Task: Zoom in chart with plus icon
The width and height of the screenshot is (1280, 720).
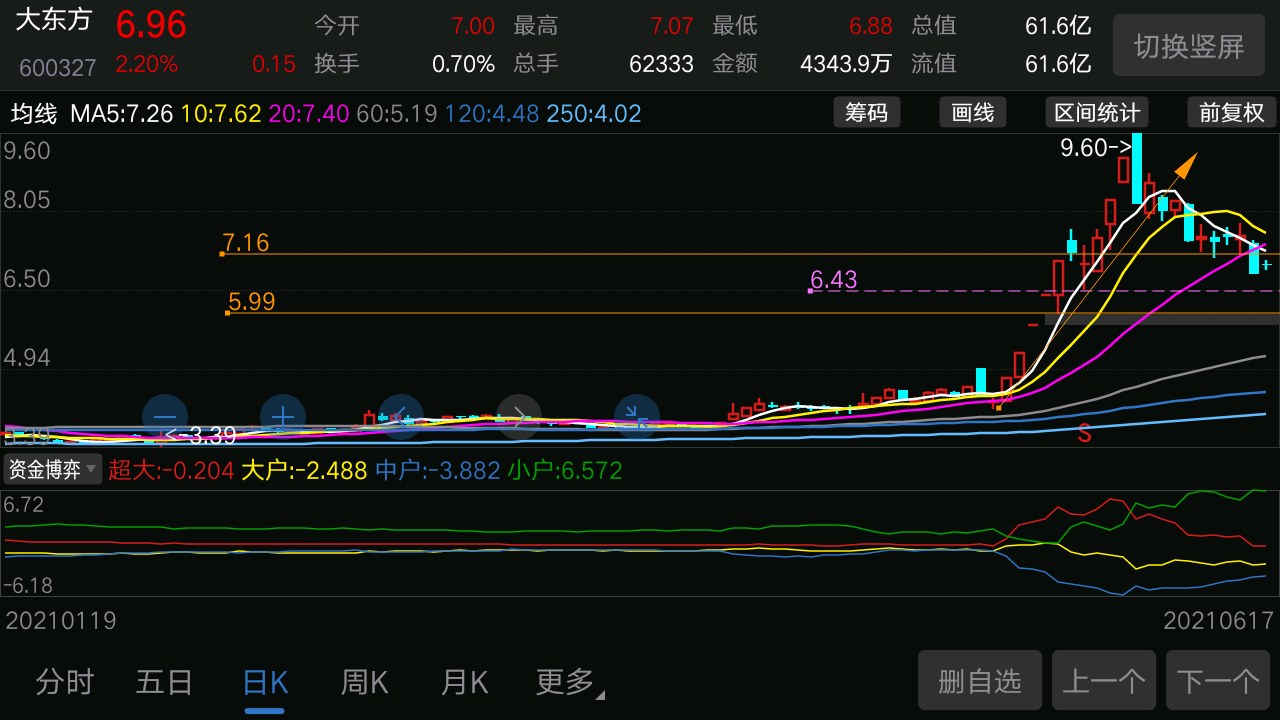Action: click(283, 417)
